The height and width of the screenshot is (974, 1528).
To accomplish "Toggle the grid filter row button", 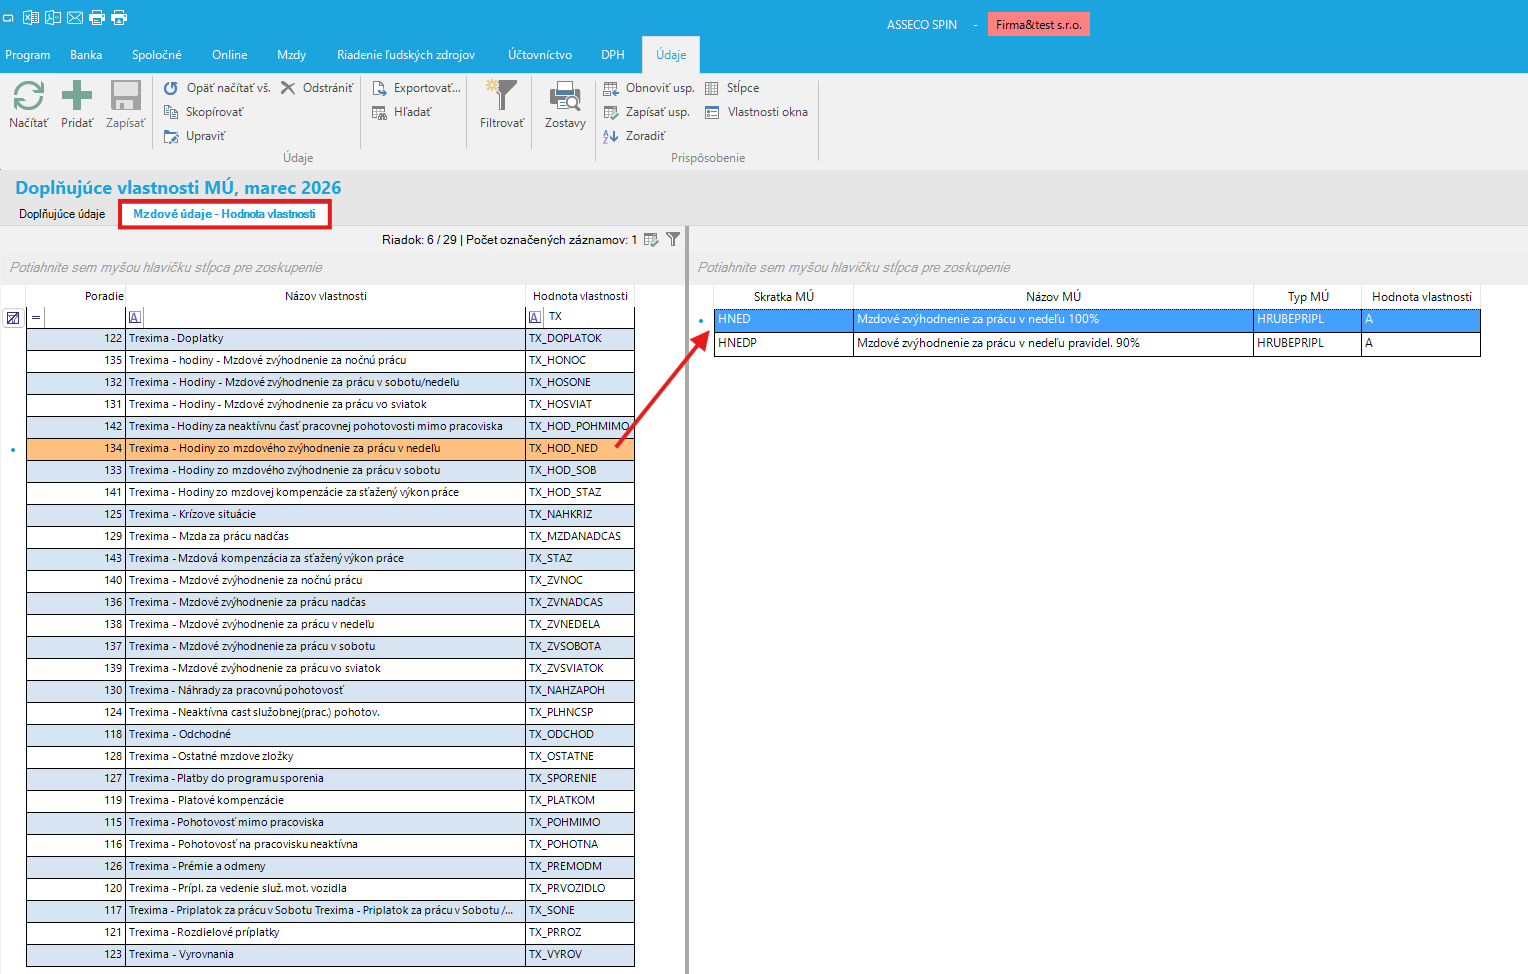I will tap(13, 318).
